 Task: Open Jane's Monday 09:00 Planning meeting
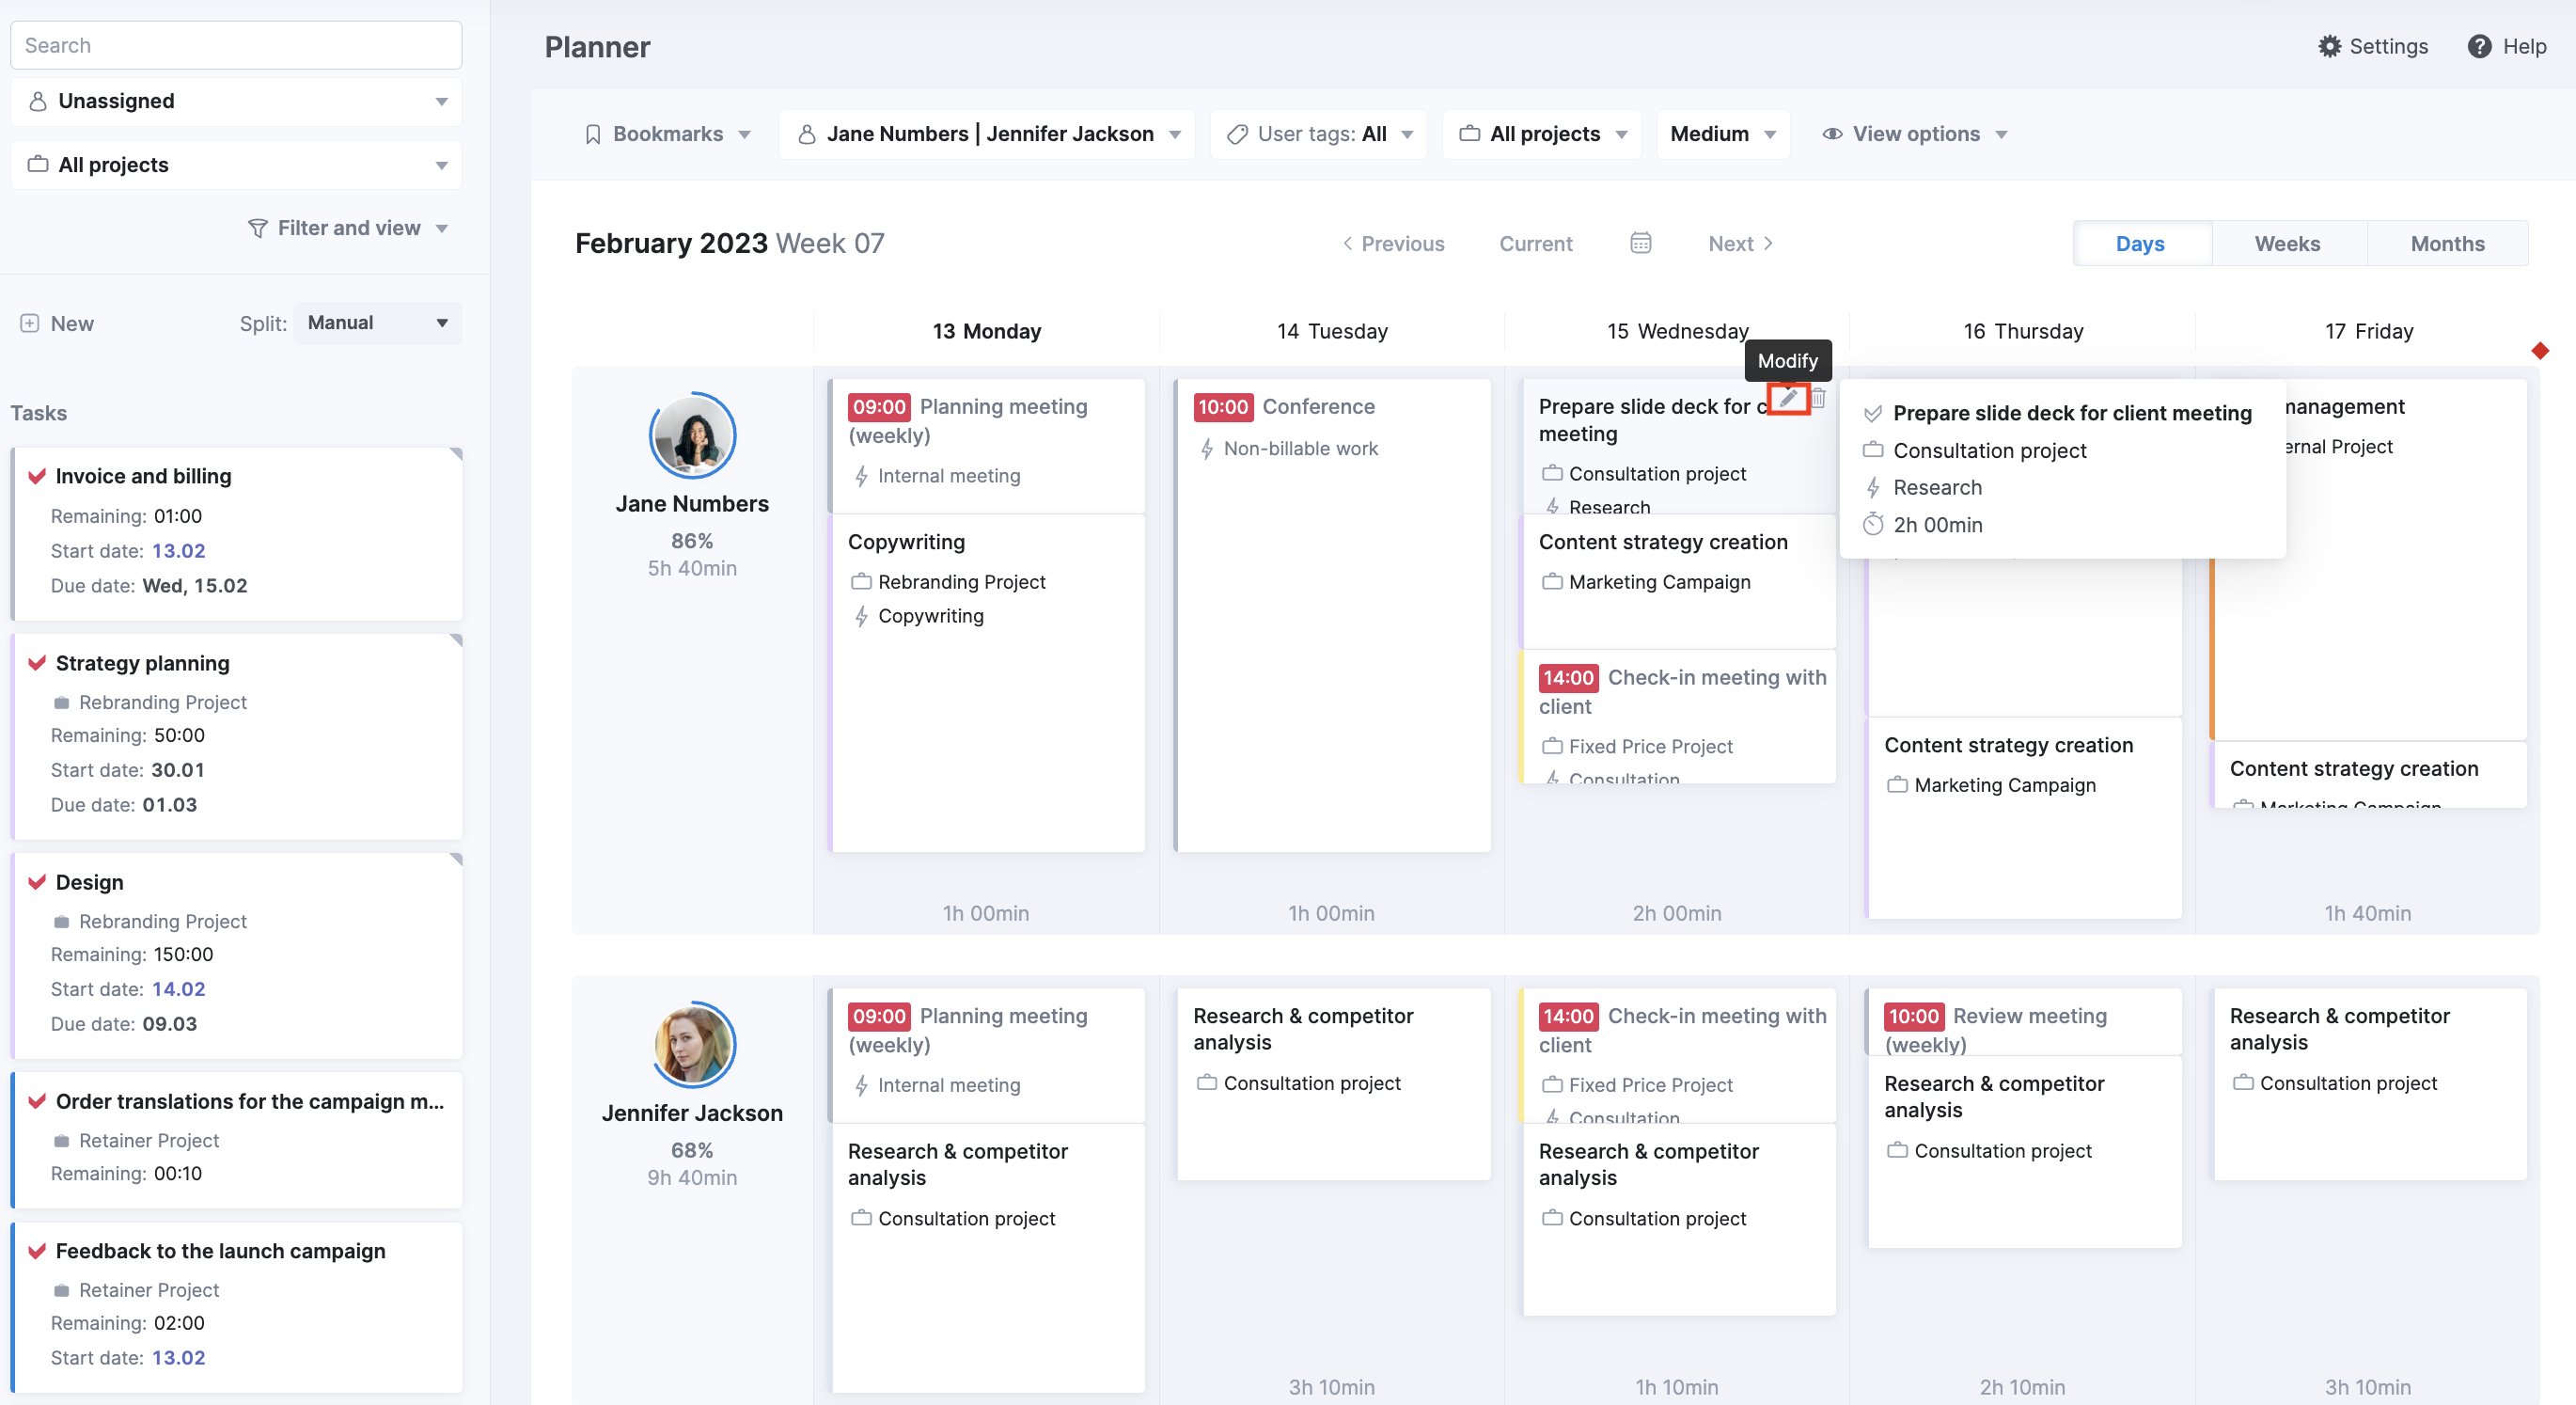(987, 445)
